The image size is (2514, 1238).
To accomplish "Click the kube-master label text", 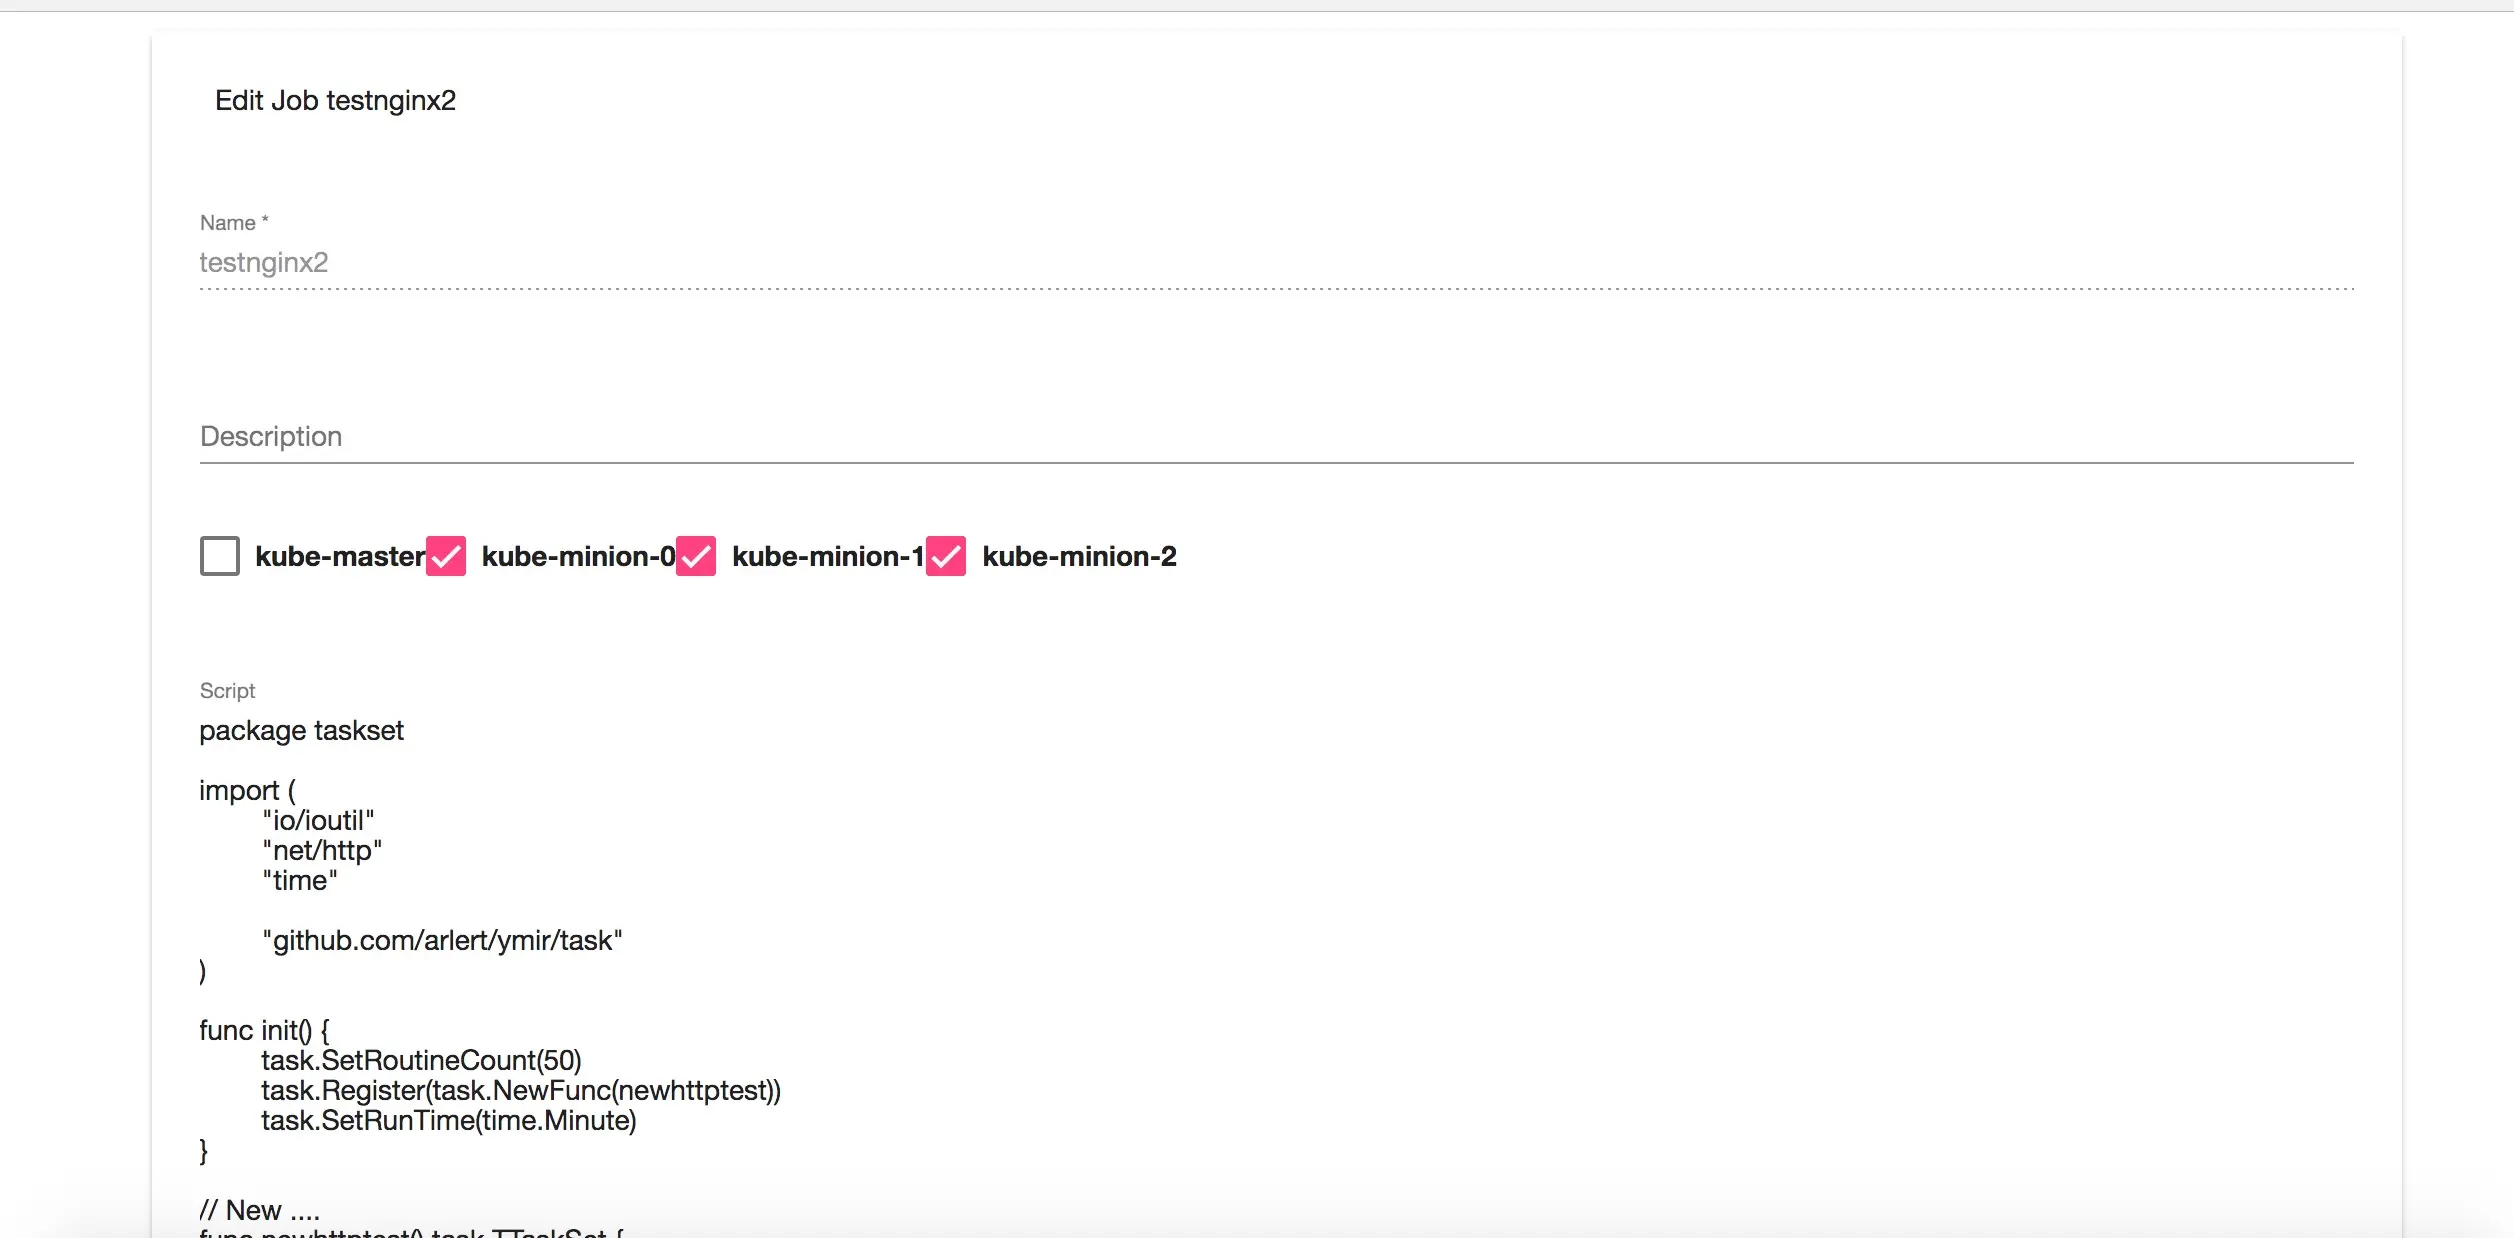I will pyautogui.click(x=340, y=556).
